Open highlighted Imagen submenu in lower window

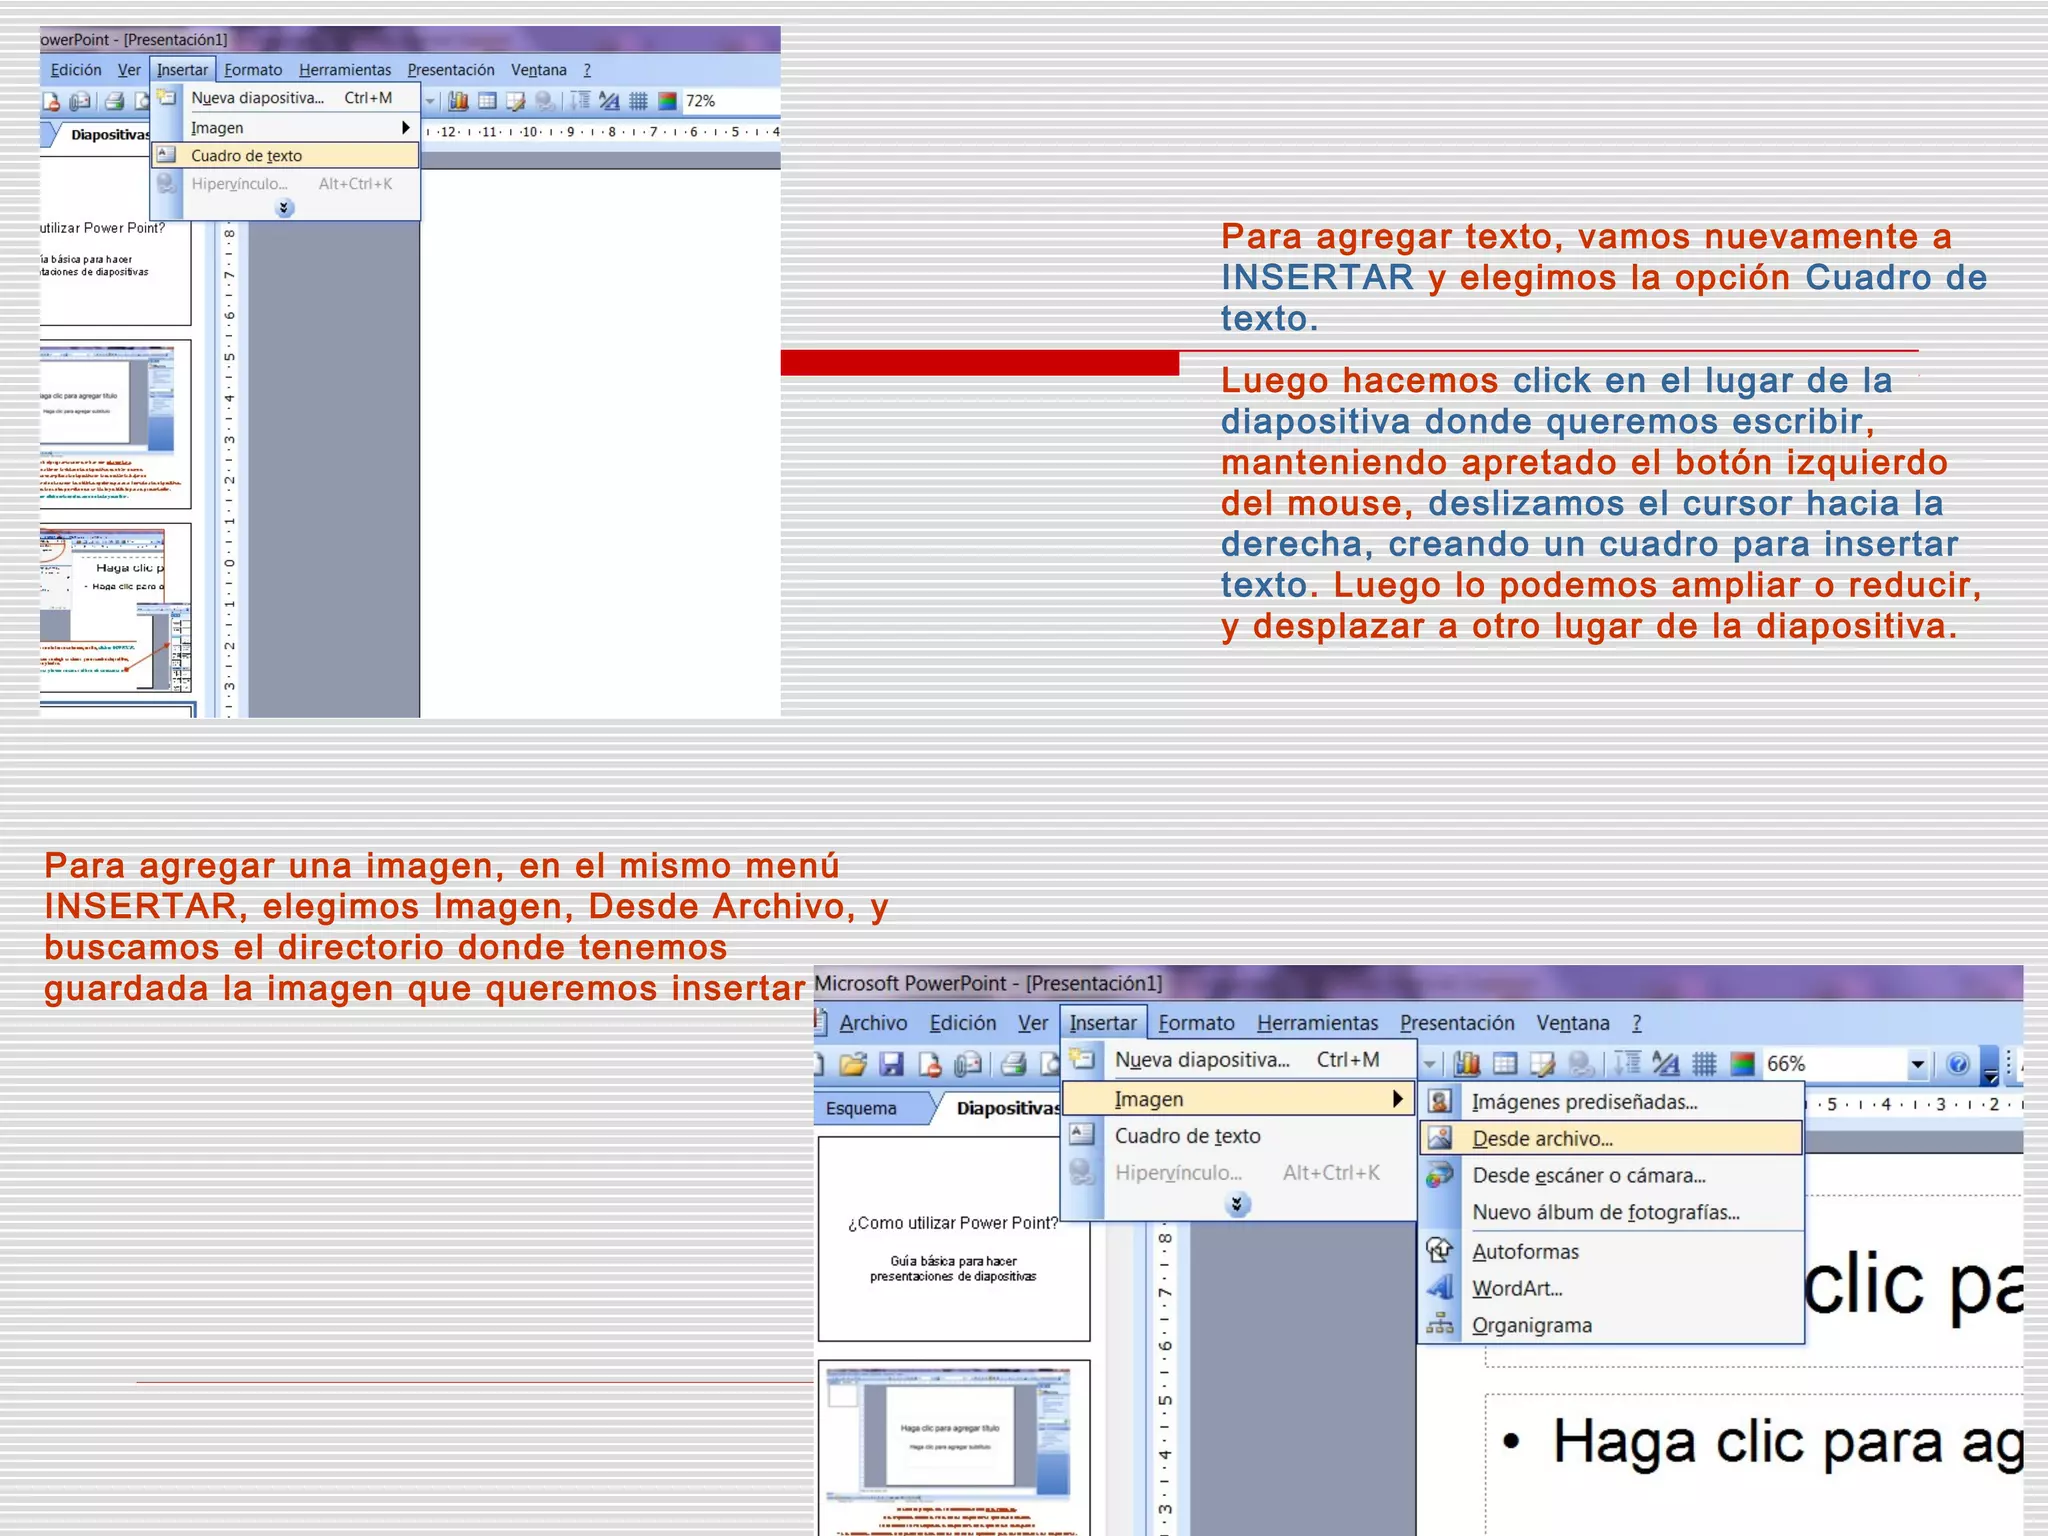pyautogui.click(x=1238, y=1099)
